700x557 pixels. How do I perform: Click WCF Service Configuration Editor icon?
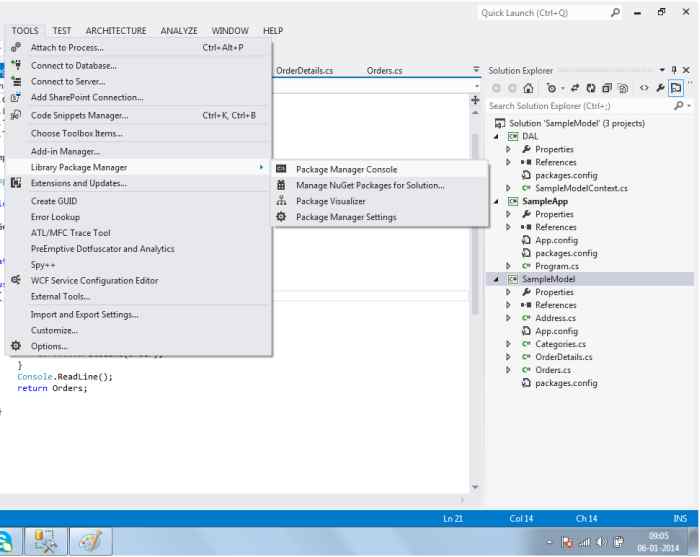pos(16,280)
